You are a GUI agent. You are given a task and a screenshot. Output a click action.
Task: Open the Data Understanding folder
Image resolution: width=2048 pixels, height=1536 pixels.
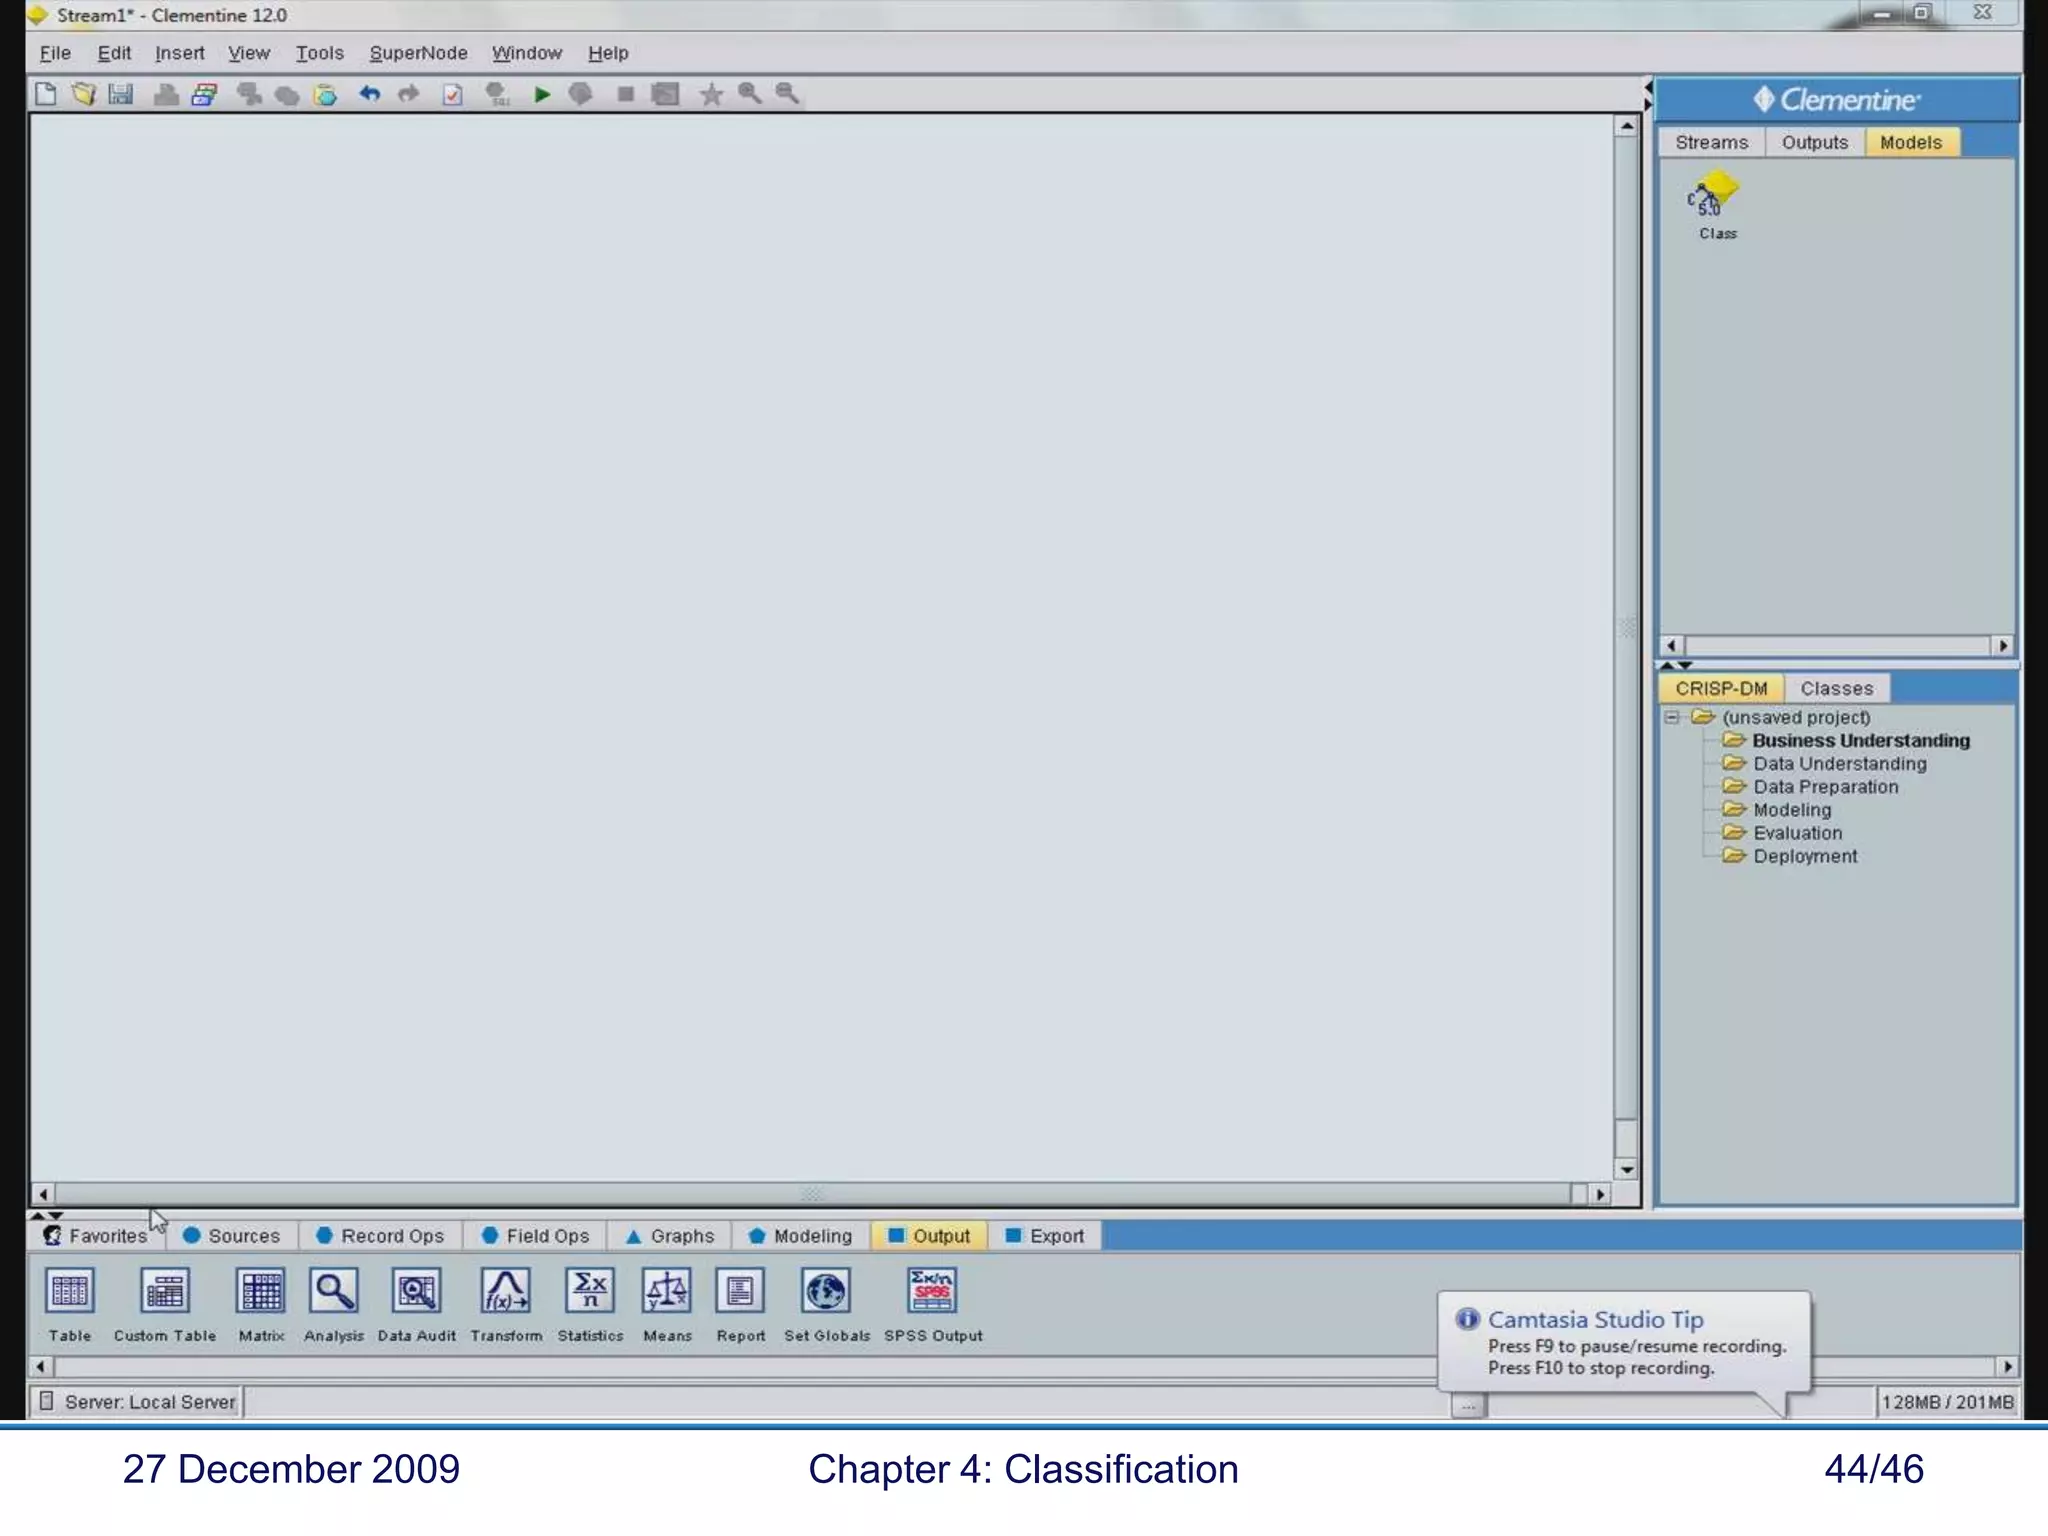1838,764
